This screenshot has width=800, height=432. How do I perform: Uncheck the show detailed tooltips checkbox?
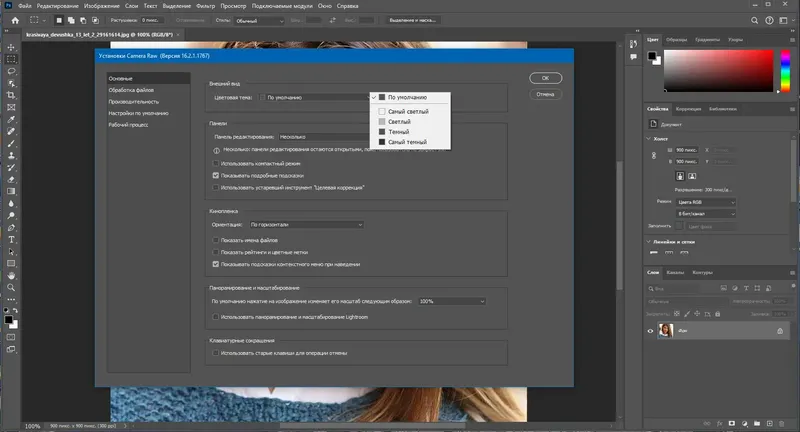[216, 175]
